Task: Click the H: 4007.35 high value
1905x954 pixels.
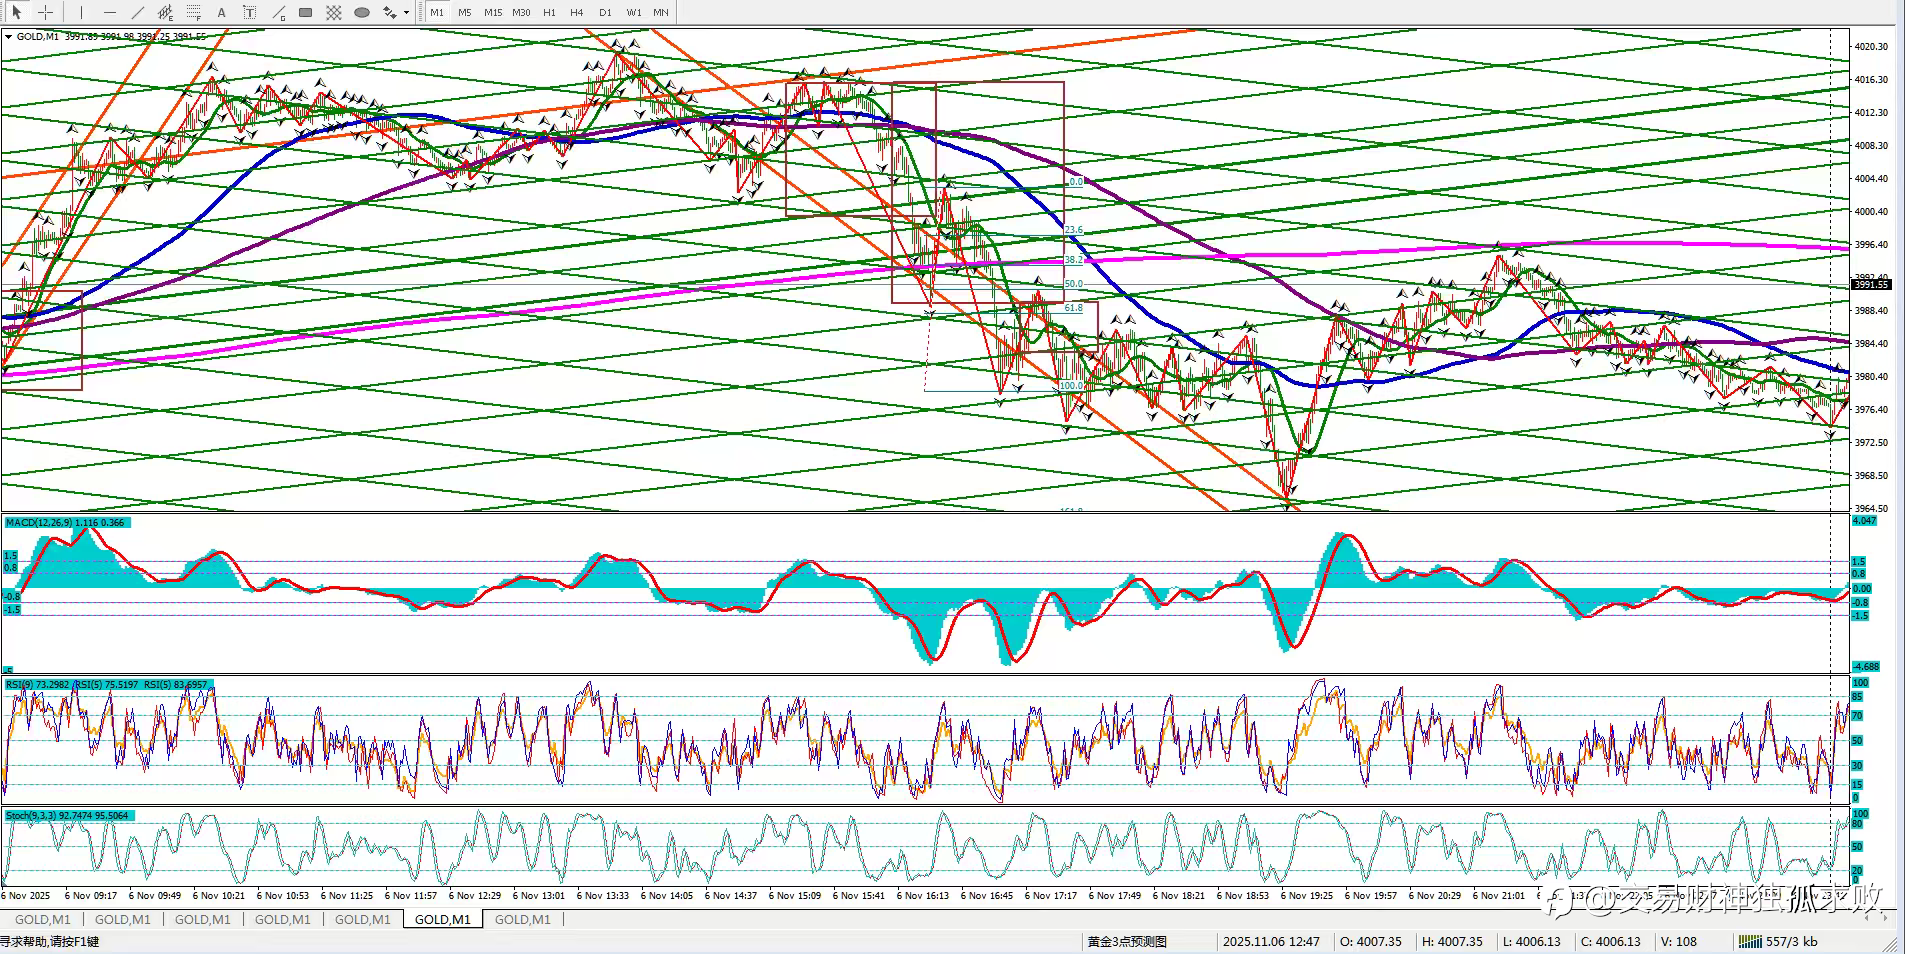Action: pyautogui.click(x=1452, y=941)
